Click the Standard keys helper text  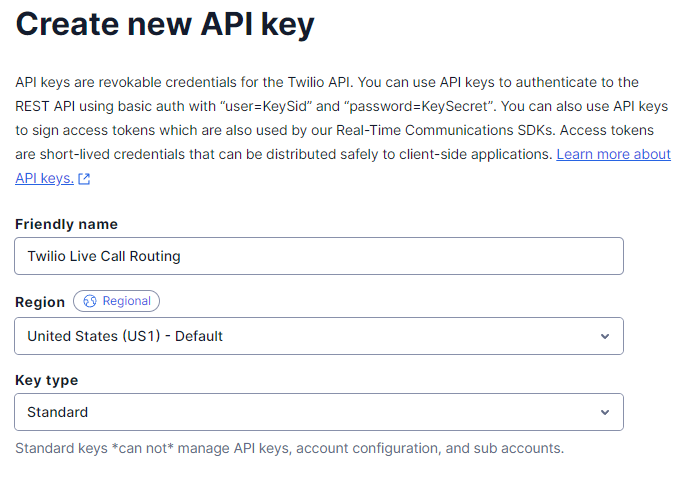pyautogui.click(x=290, y=447)
